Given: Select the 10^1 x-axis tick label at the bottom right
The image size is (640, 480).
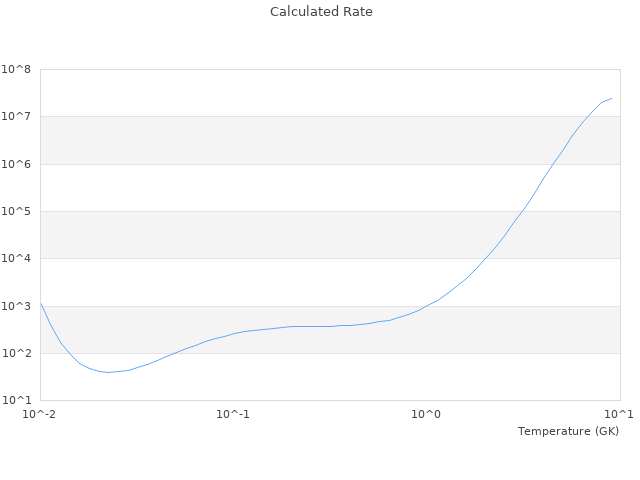Looking at the screenshot, I should [618, 414].
